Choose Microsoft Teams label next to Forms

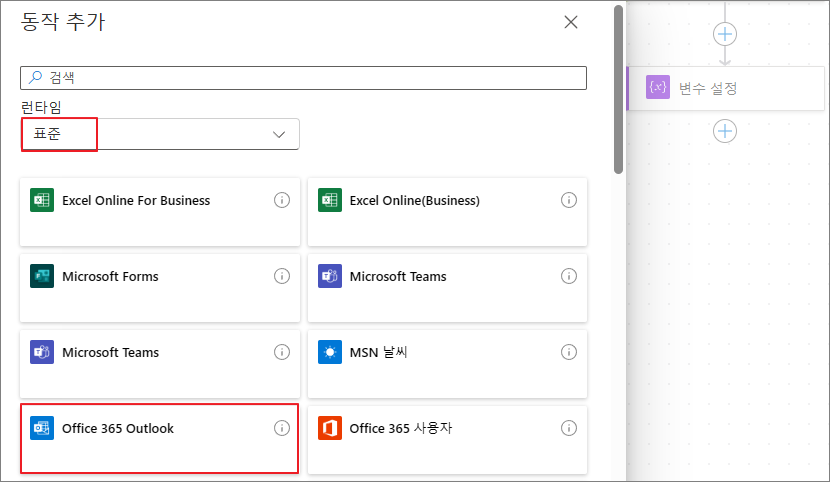pyautogui.click(x=398, y=276)
